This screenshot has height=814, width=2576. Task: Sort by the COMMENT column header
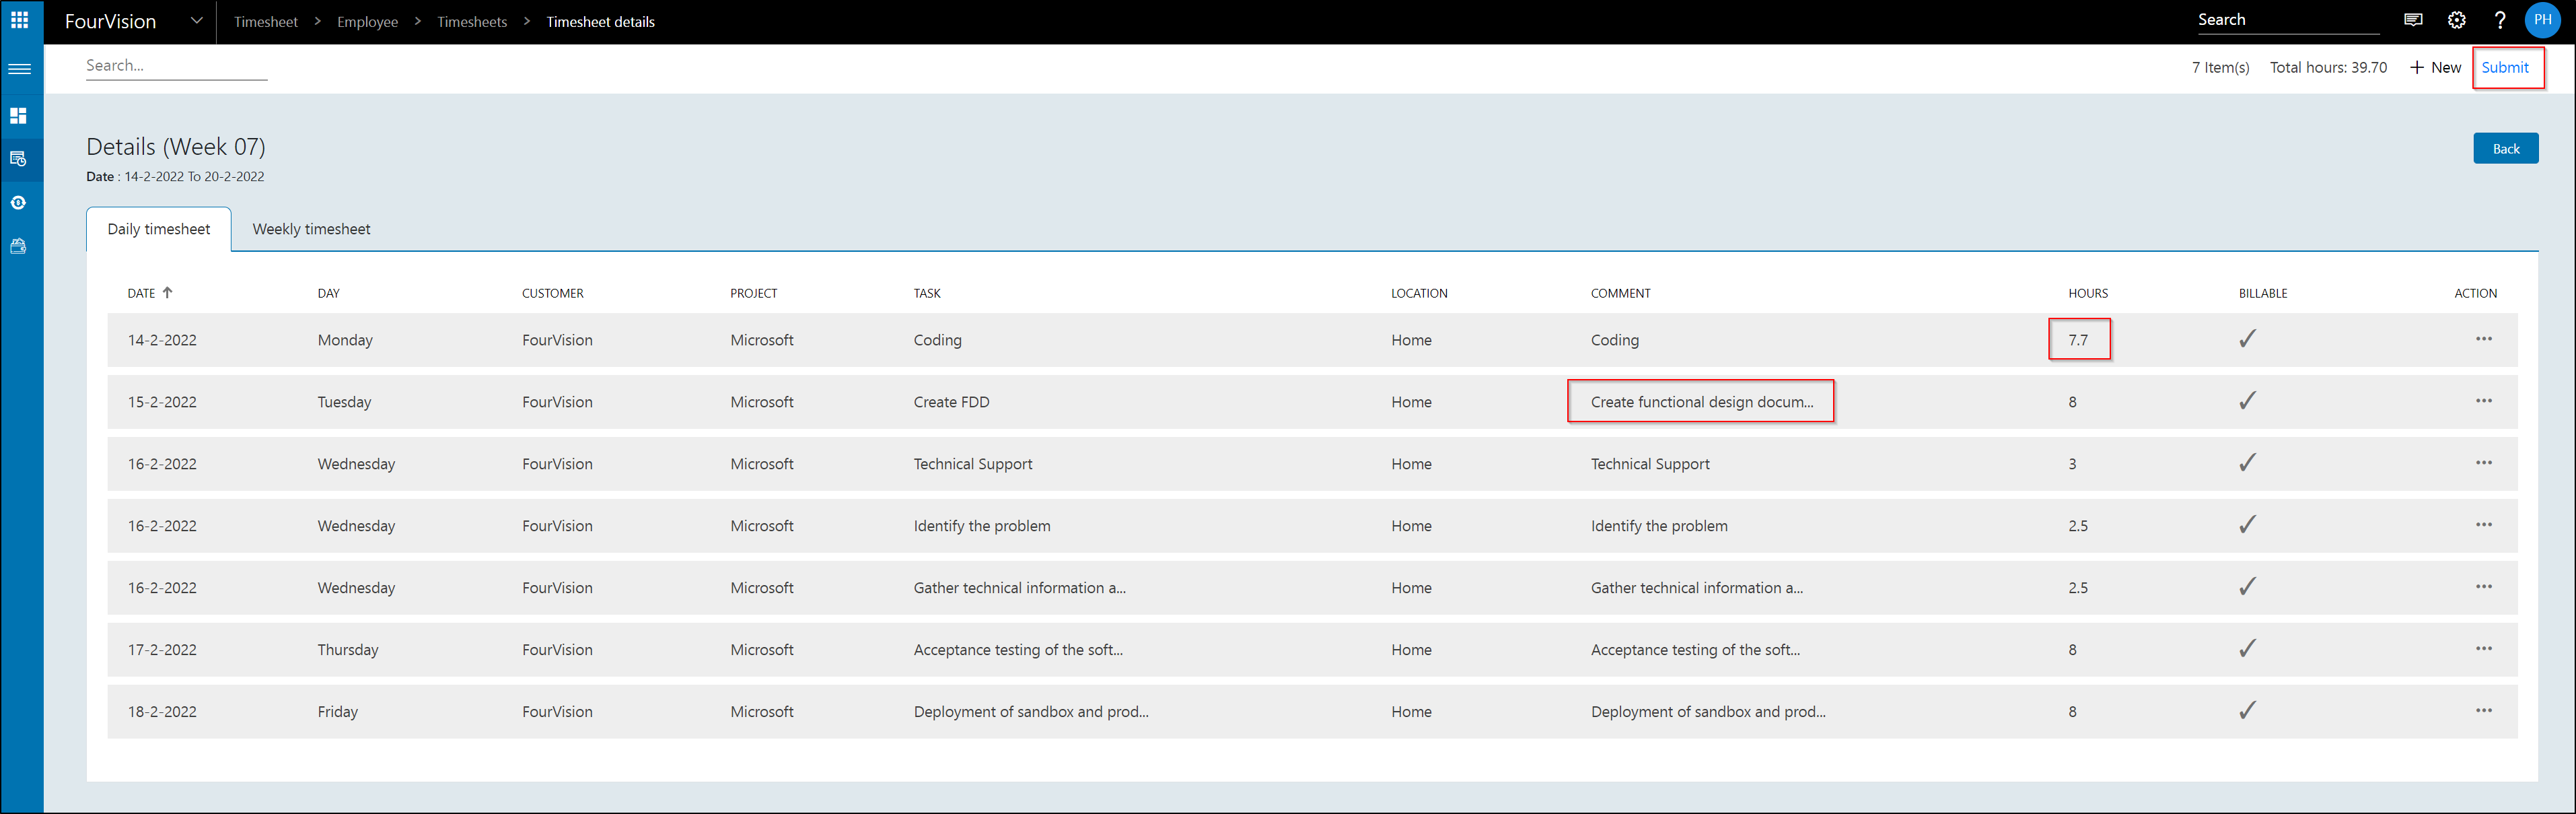[x=1620, y=294]
